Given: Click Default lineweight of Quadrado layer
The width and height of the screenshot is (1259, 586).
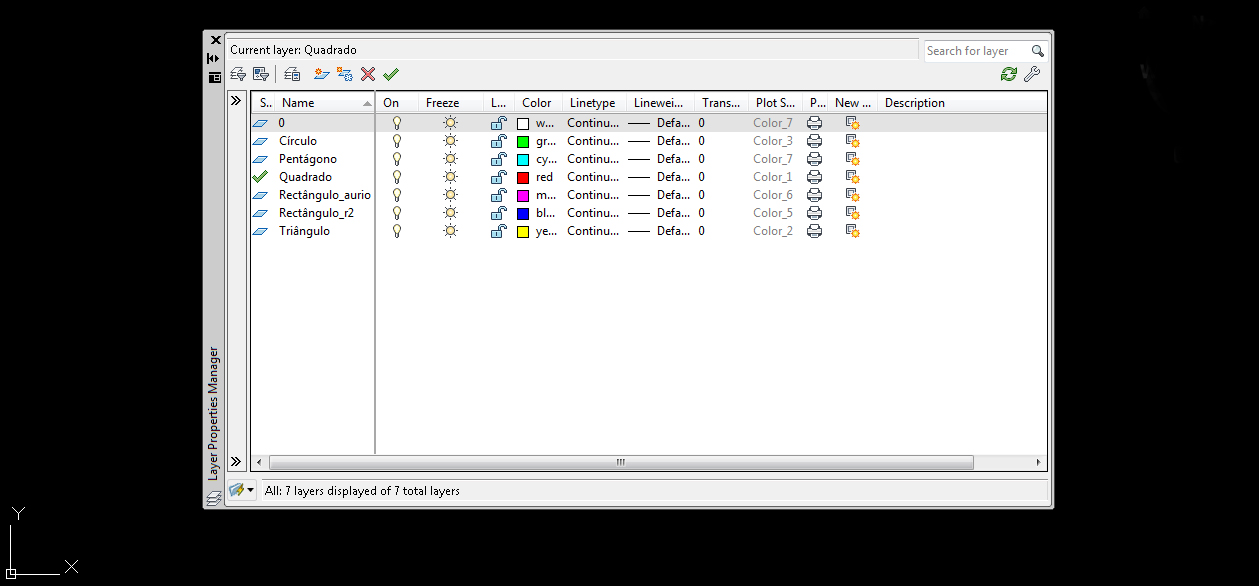Looking at the screenshot, I should pyautogui.click(x=659, y=177).
